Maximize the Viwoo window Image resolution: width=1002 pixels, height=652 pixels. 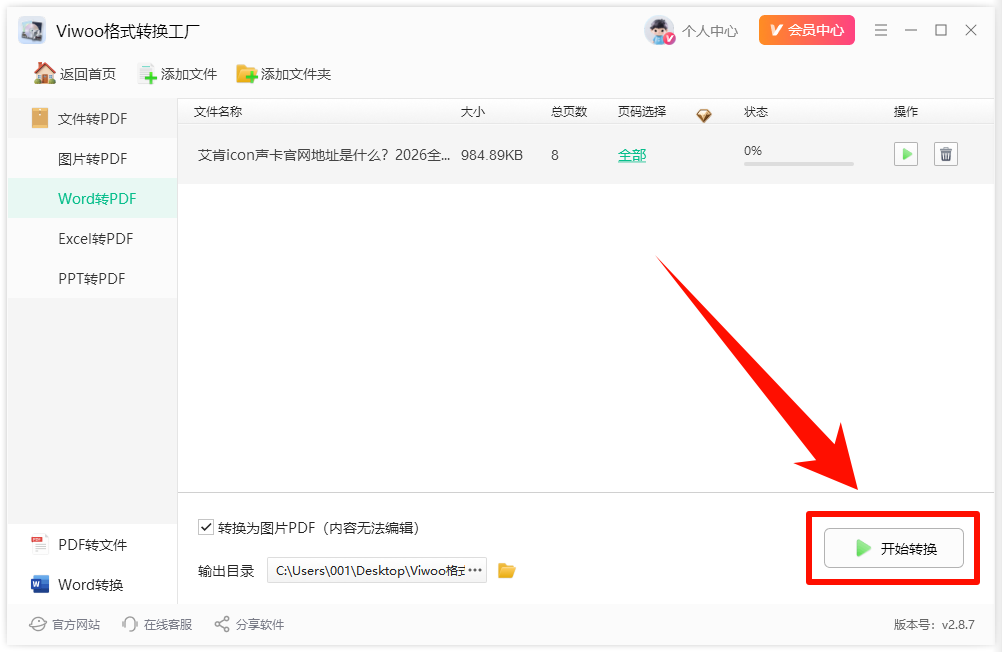(941, 30)
